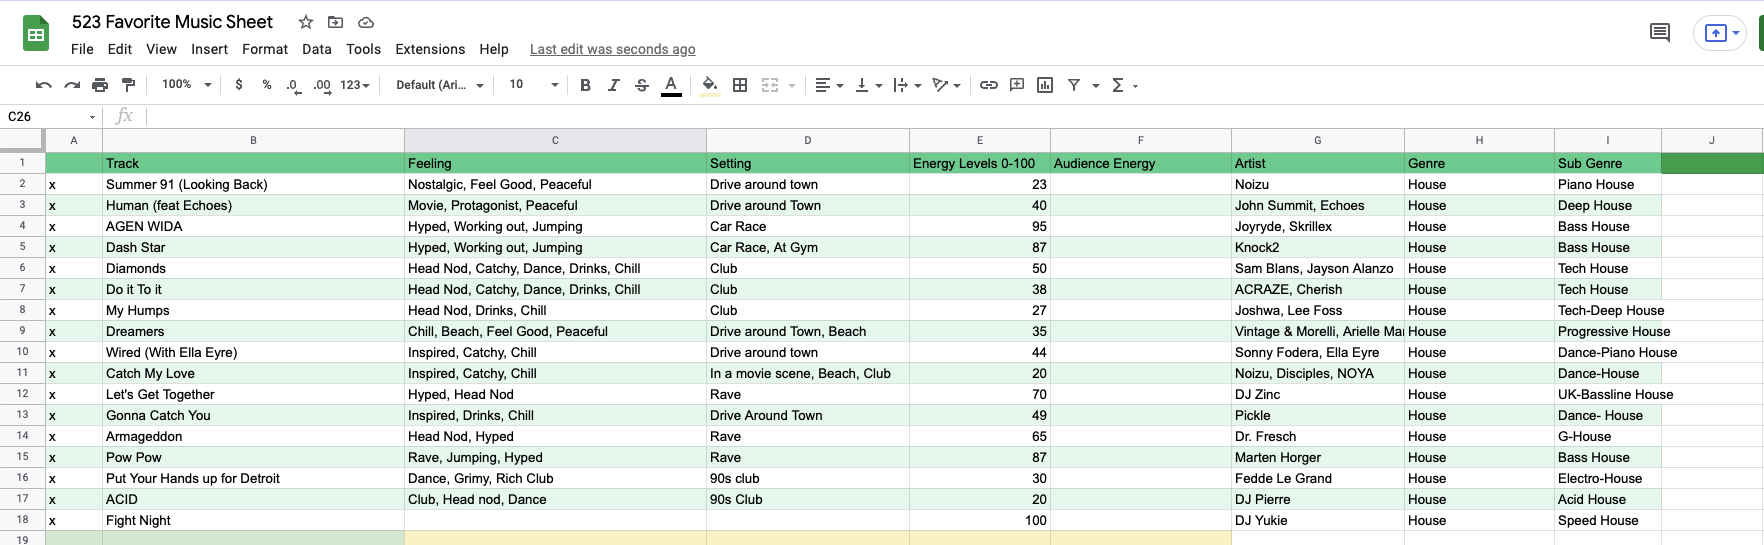Increase decimal places

tap(322, 85)
